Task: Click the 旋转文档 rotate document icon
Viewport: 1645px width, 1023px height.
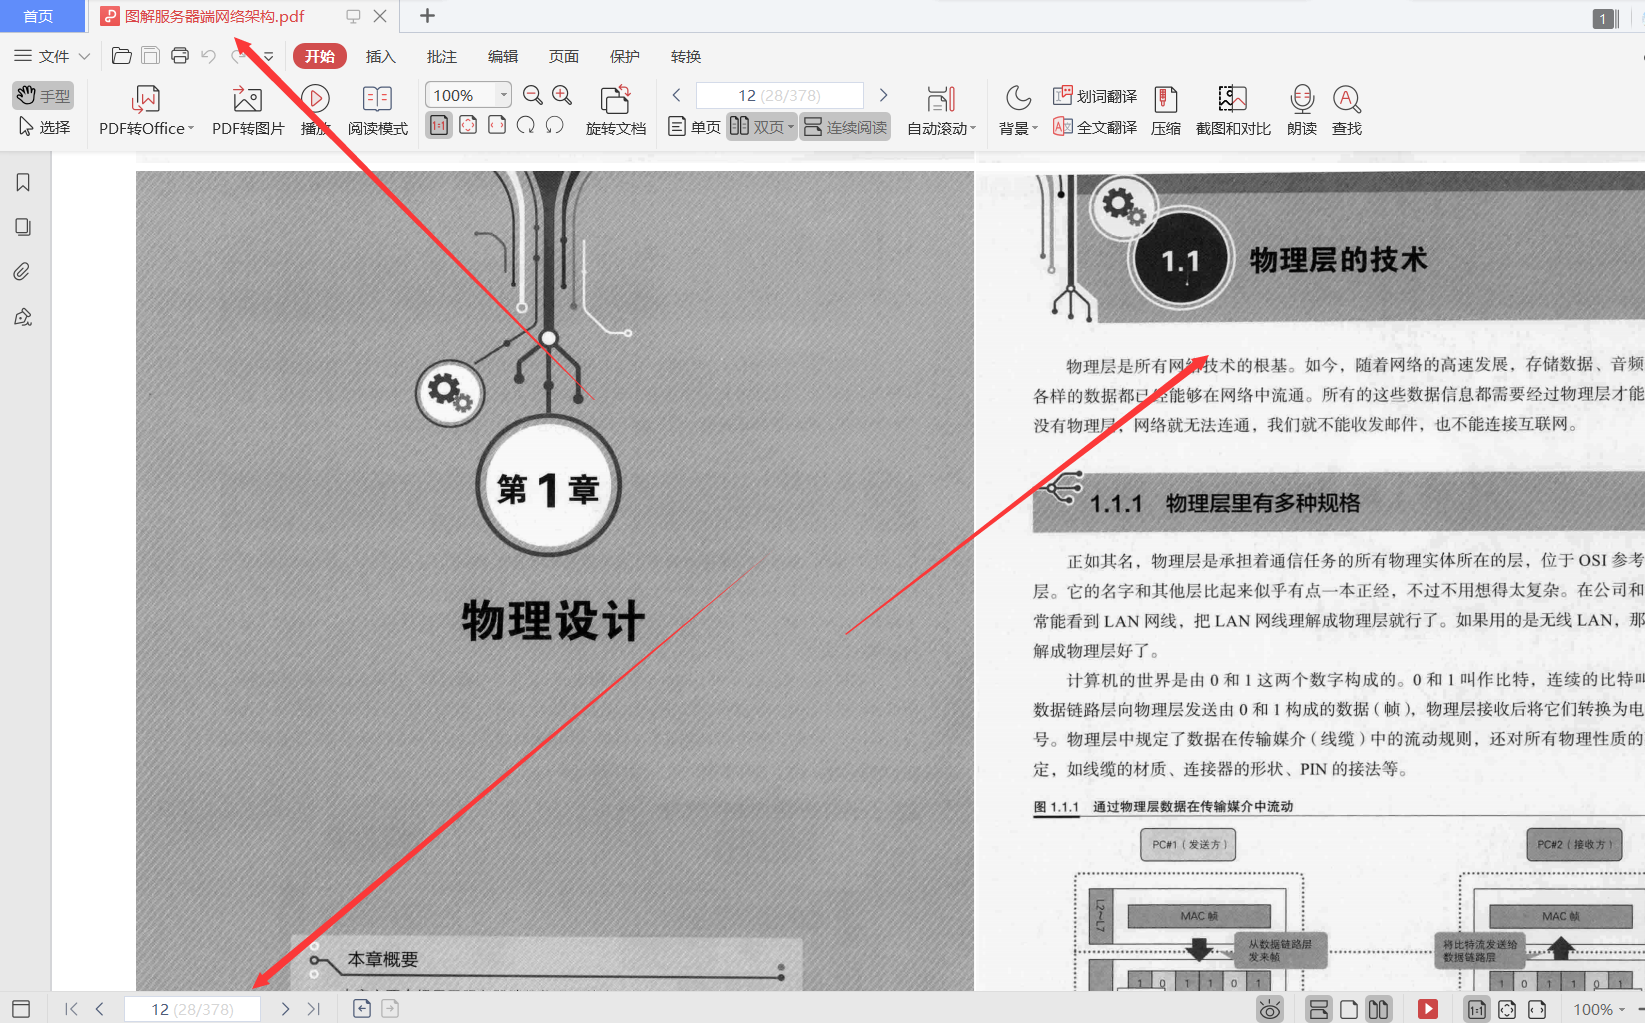Action: (x=616, y=110)
